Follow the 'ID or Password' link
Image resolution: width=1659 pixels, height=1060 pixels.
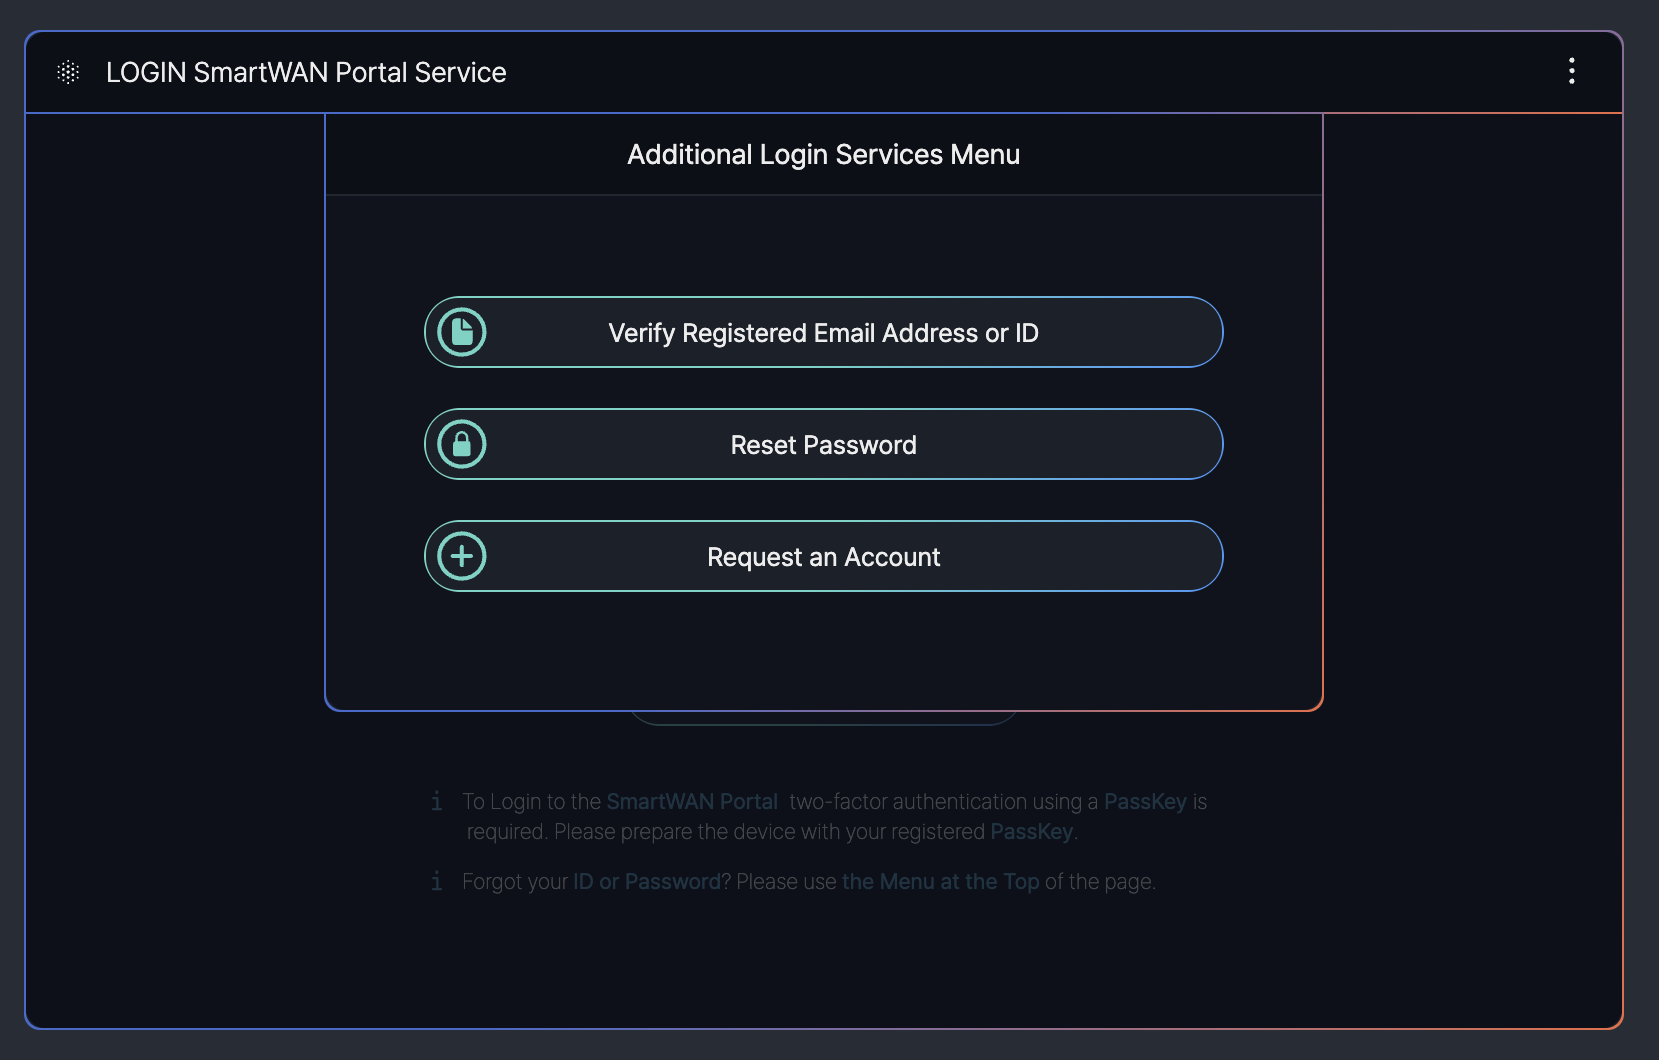pos(646,882)
